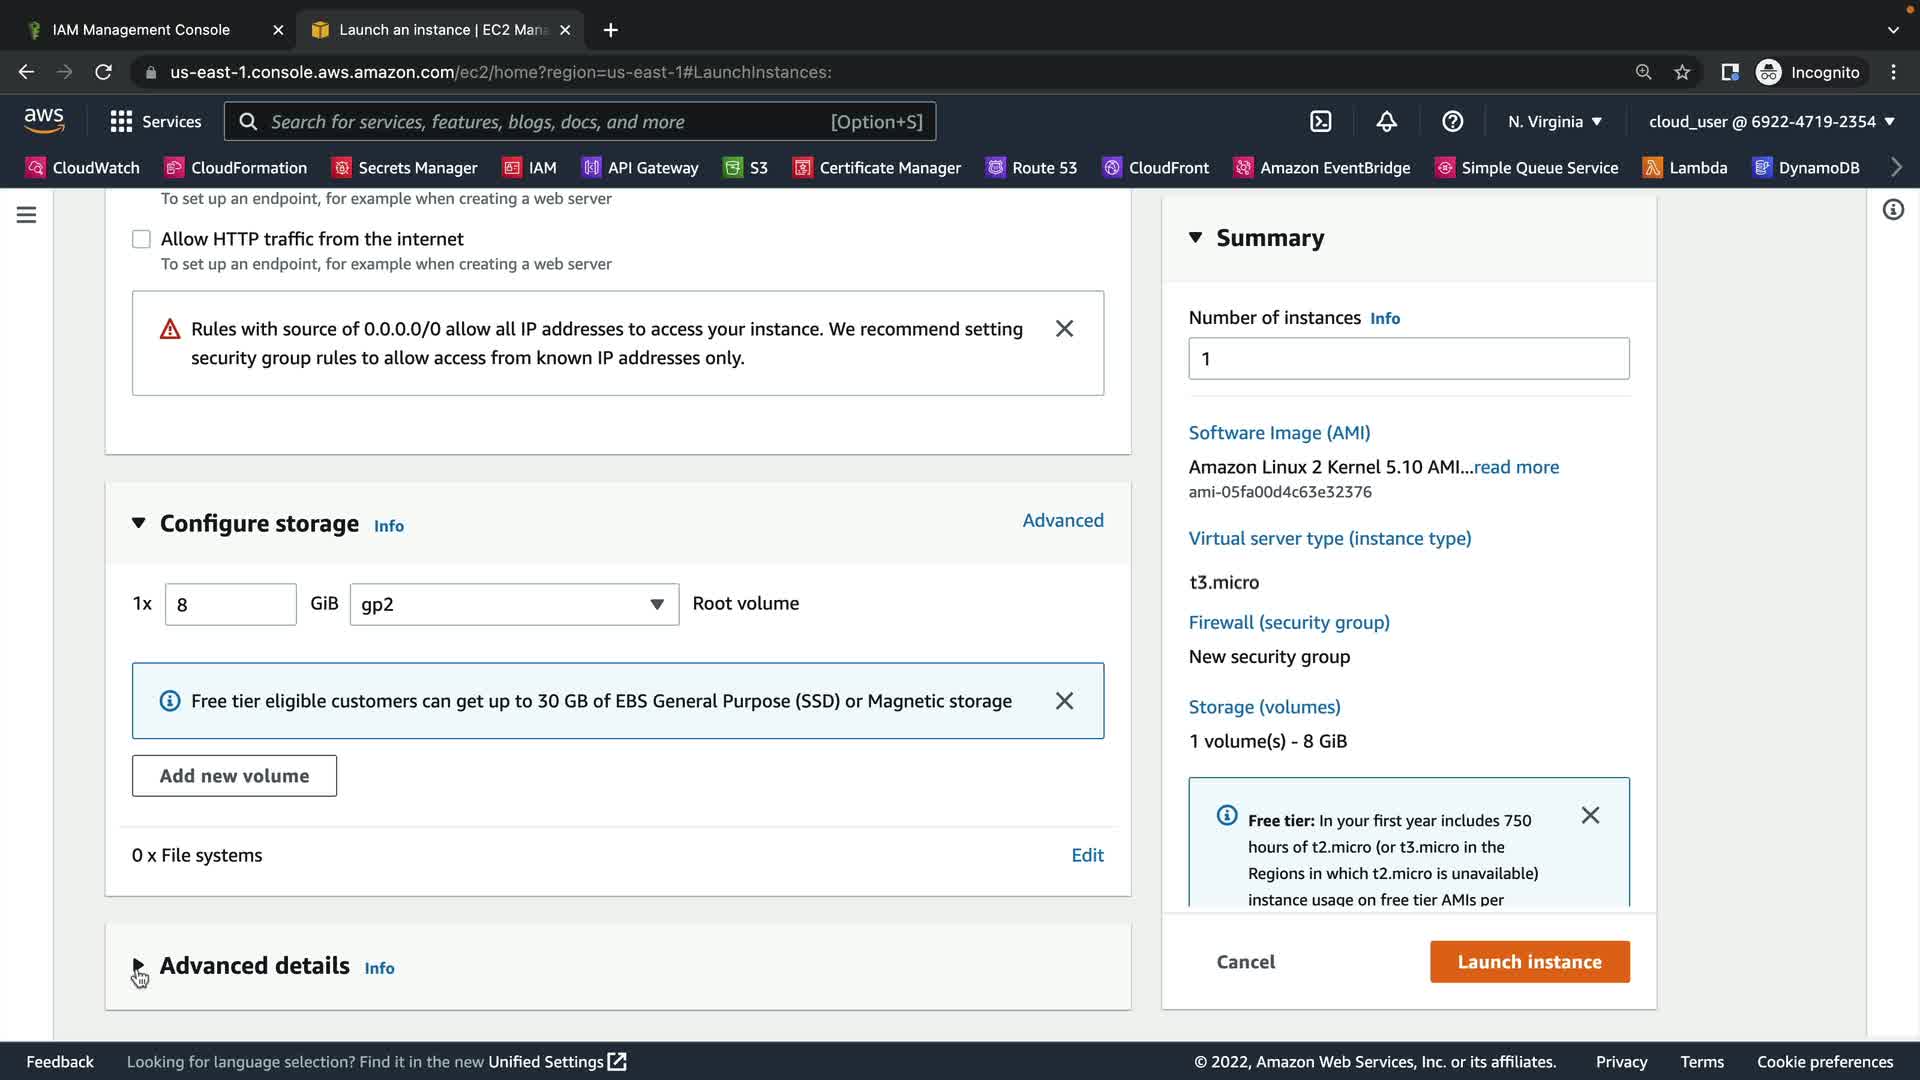Dismiss the 0.0.0.0/0 security warning
The image size is (1920, 1080).
pos(1064,329)
